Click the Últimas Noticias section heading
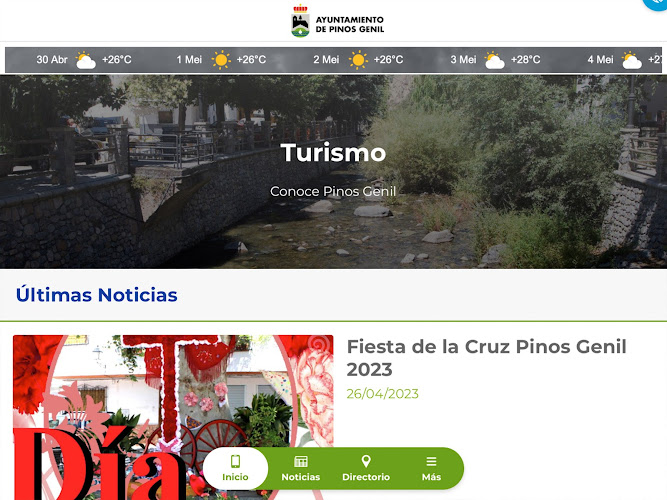The width and height of the screenshot is (667, 500). (x=97, y=294)
